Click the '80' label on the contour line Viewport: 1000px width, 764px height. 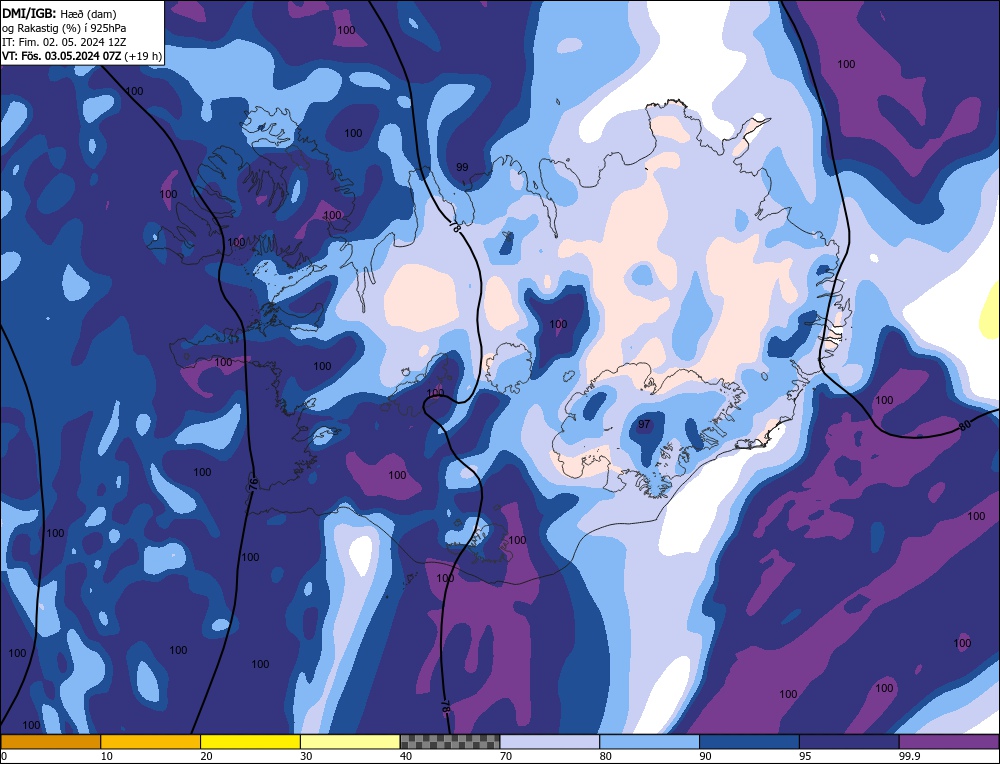965,425
